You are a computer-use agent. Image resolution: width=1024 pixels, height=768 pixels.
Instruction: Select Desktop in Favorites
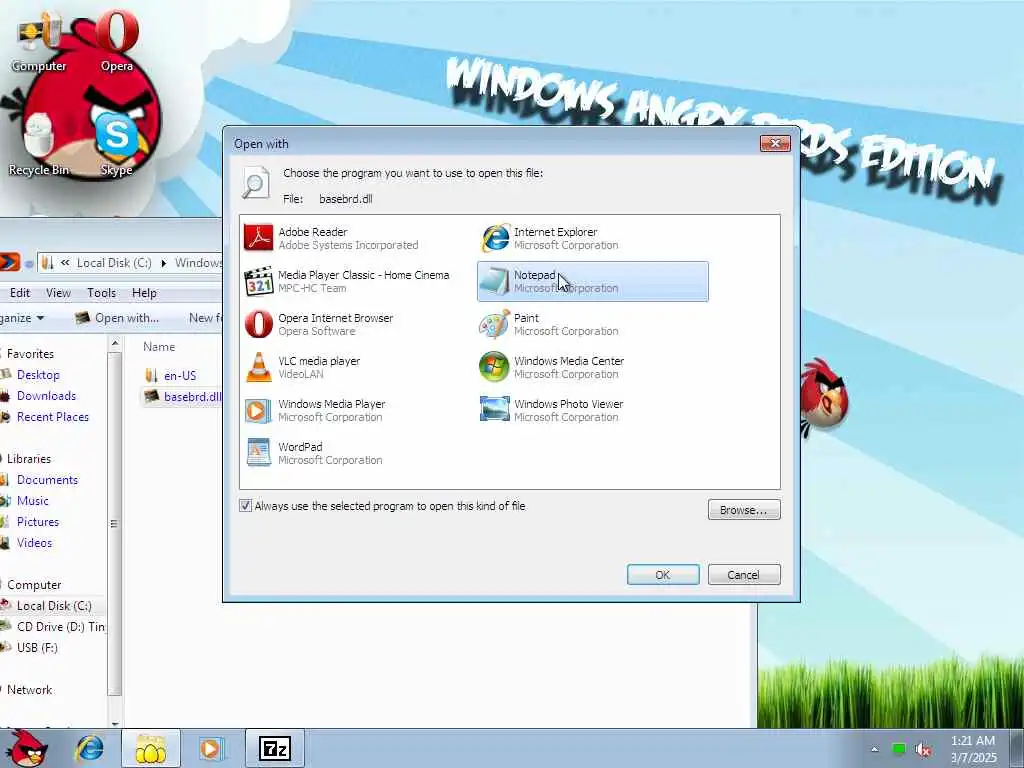click(38, 375)
